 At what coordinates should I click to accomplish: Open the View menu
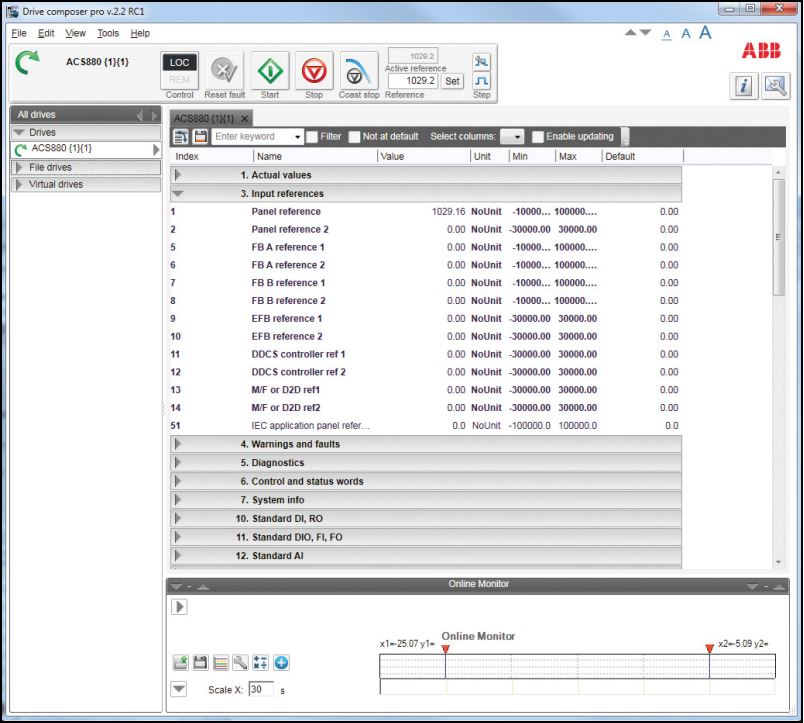[75, 33]
